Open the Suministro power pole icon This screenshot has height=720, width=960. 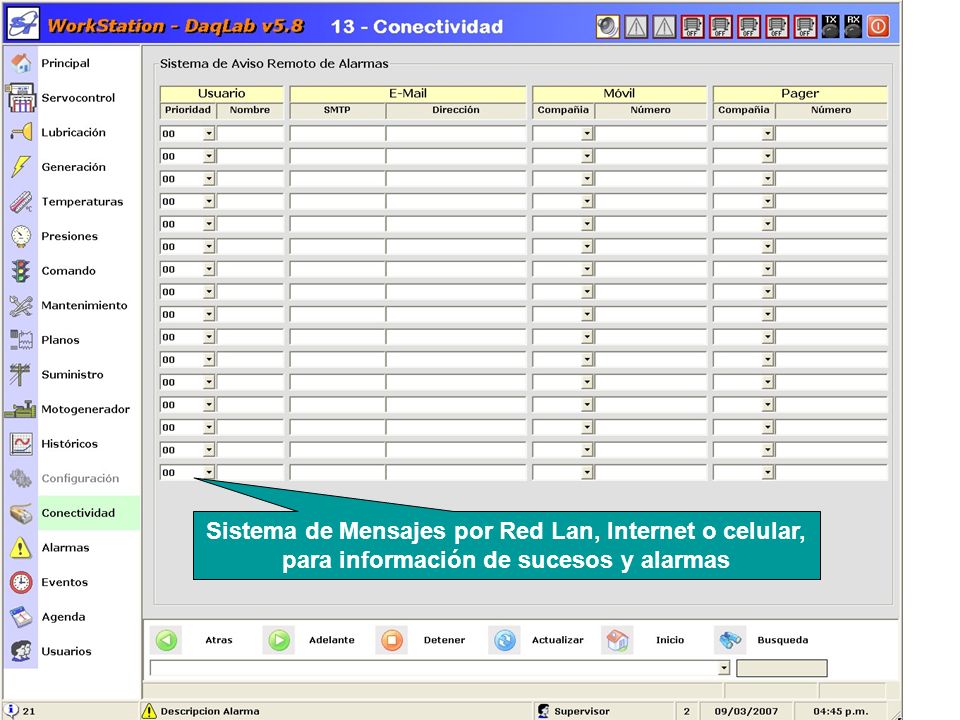(x=20, y=374)
